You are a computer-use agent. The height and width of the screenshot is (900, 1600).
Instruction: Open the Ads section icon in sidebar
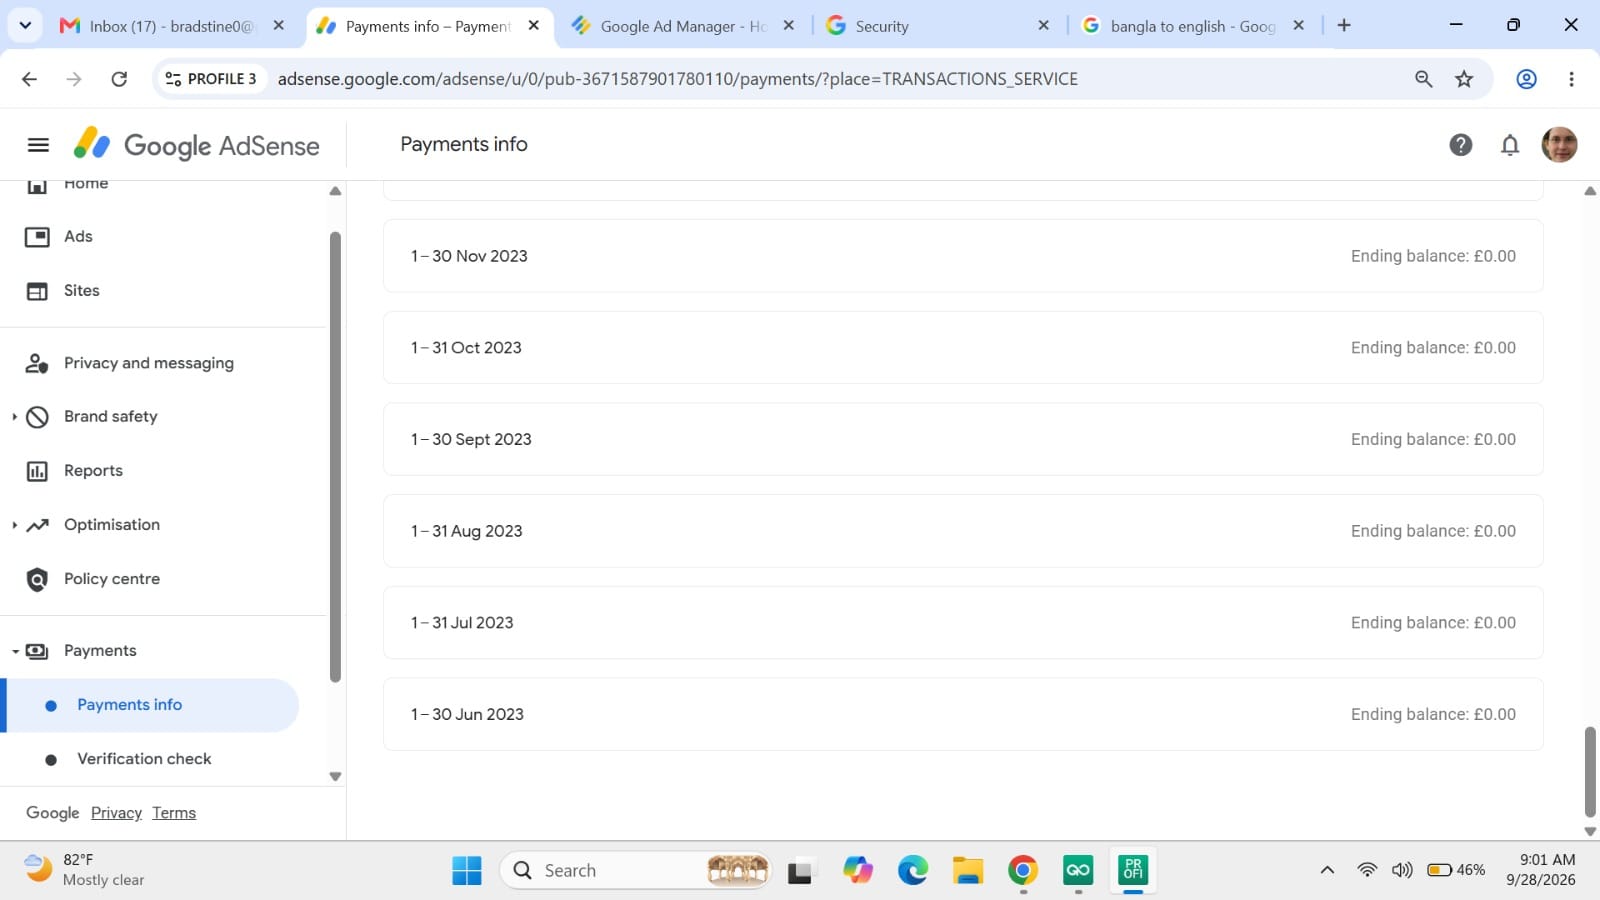[x=37, y=237]
